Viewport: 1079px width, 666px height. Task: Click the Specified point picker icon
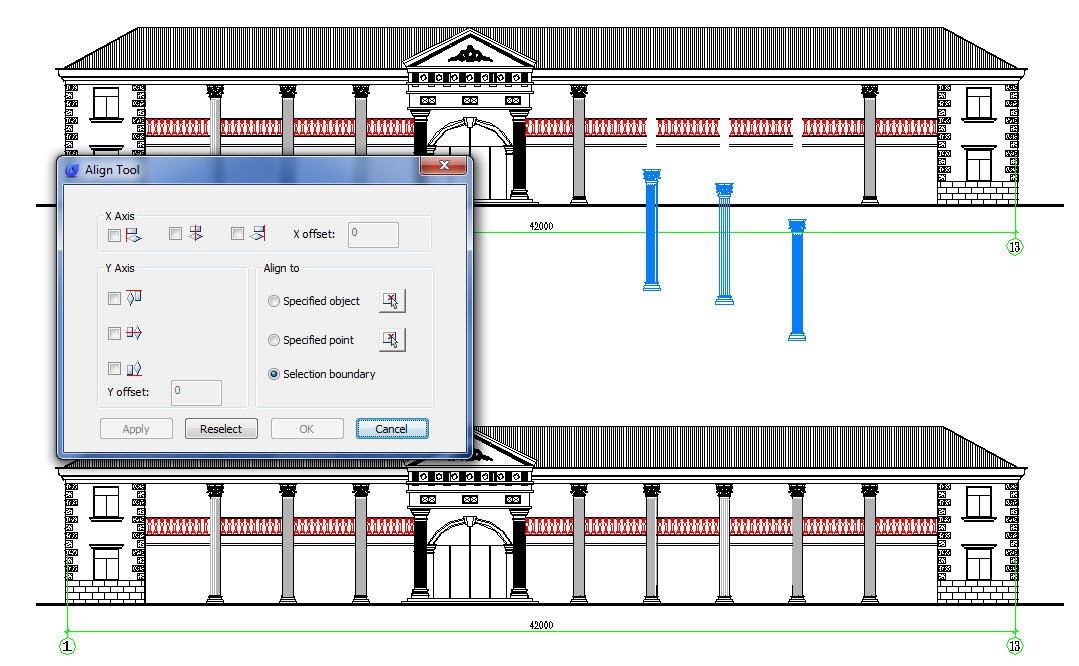pos(391,339)
